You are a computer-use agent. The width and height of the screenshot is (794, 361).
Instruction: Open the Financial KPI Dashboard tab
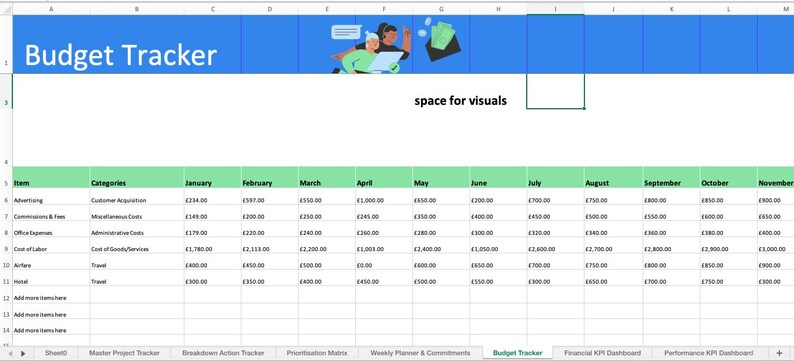[x=603, y=353]
